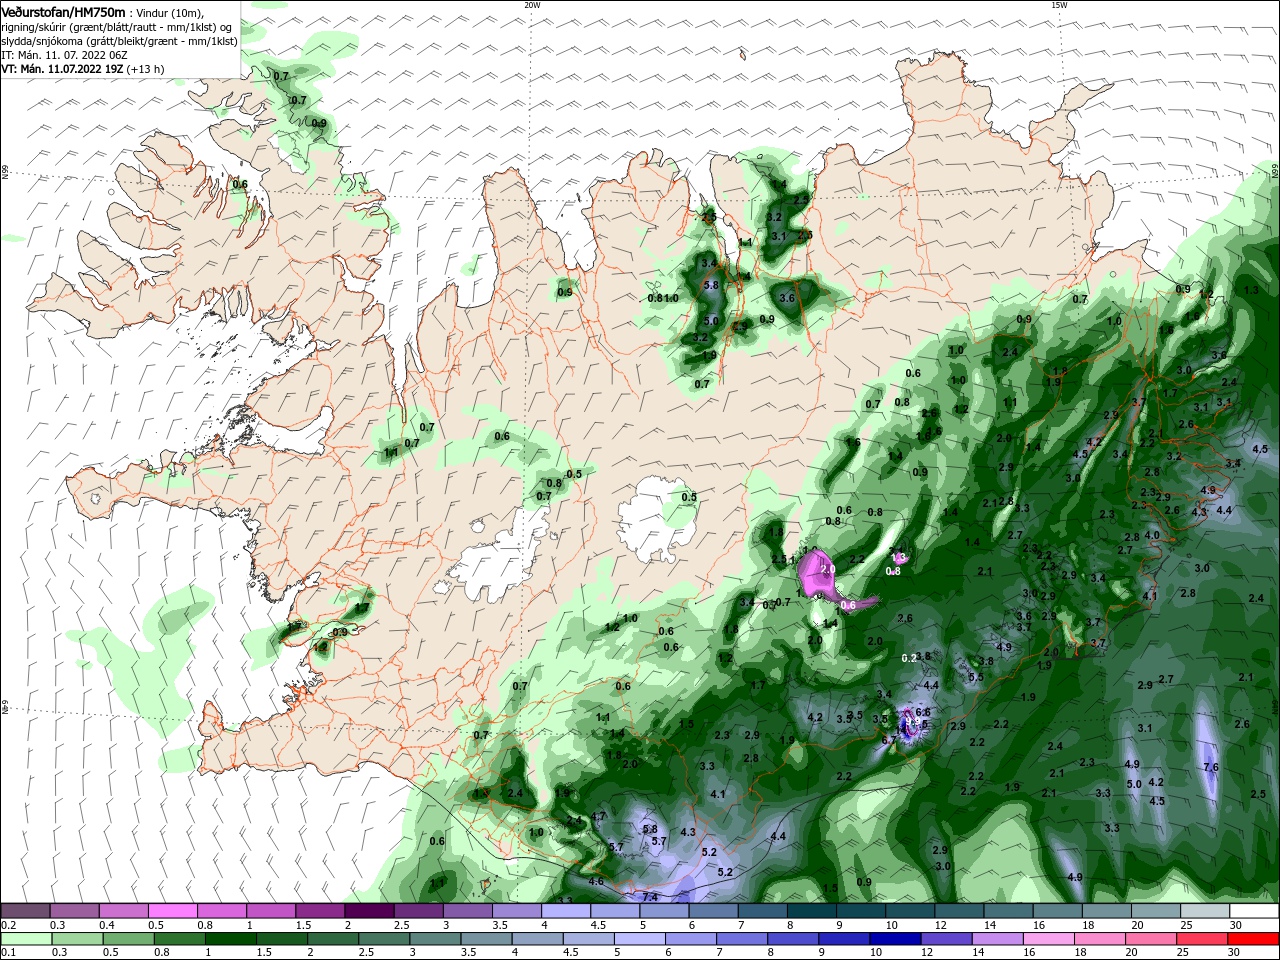Click the white 0.2 value on the map
The image size is (1280, 960).
point(909,658)
